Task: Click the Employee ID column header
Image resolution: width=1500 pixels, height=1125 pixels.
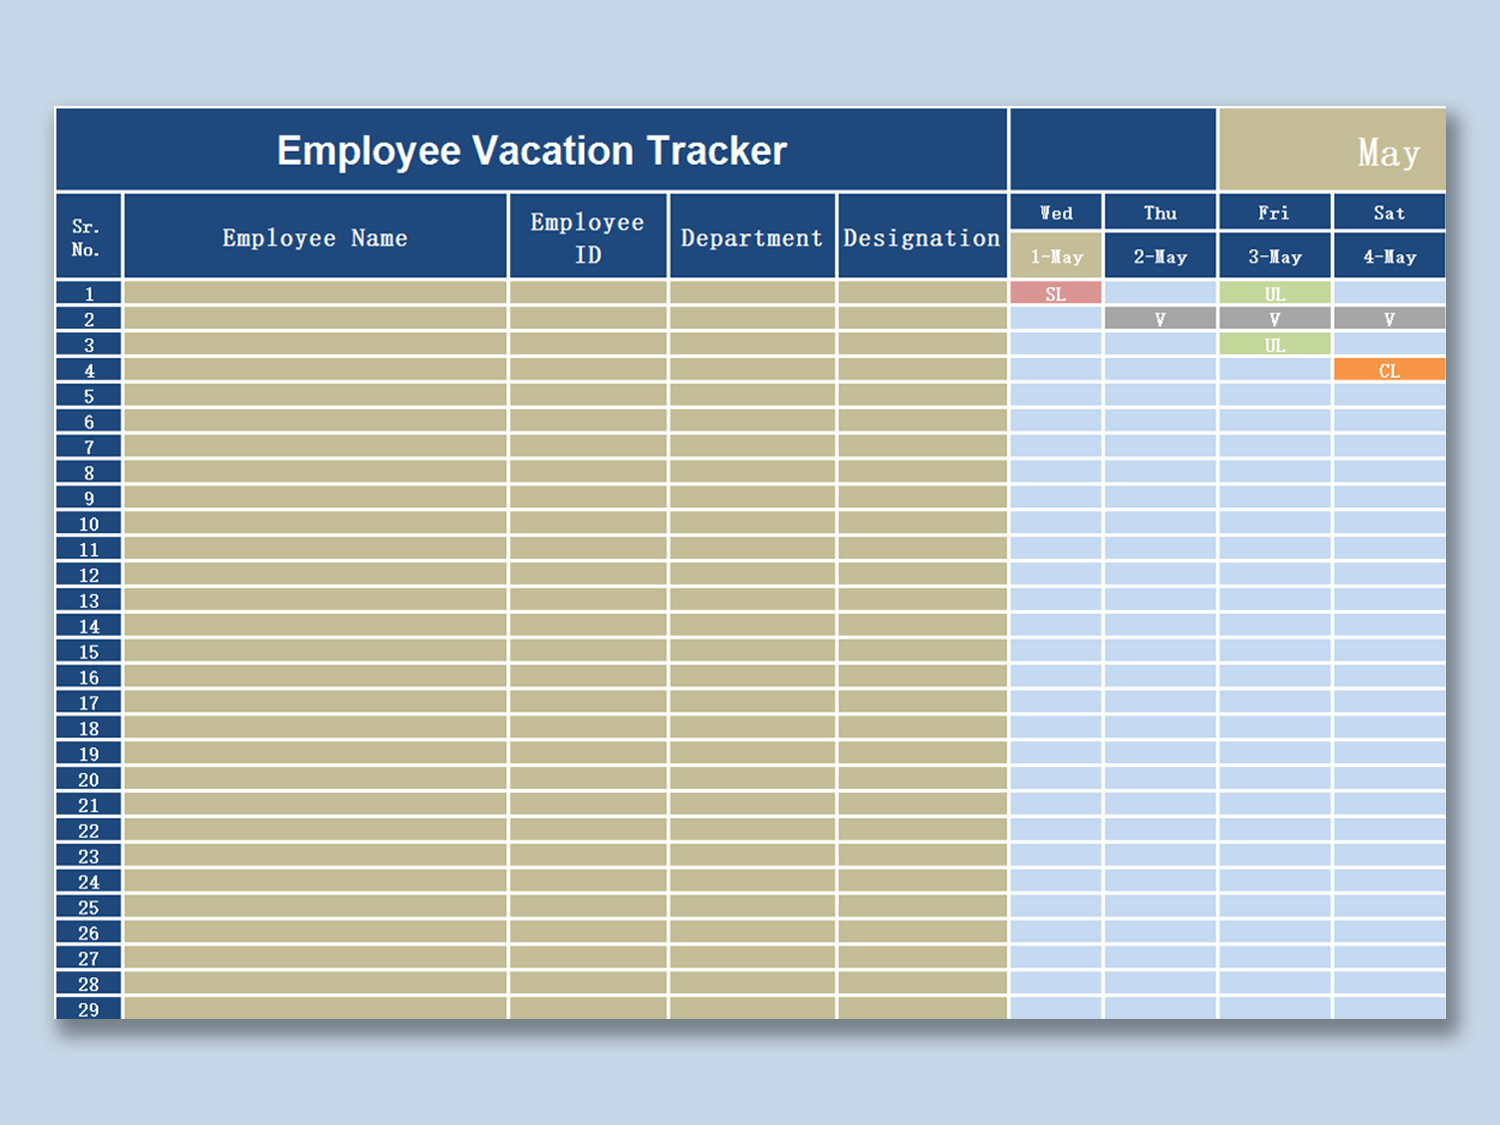Action: (587, 237)
